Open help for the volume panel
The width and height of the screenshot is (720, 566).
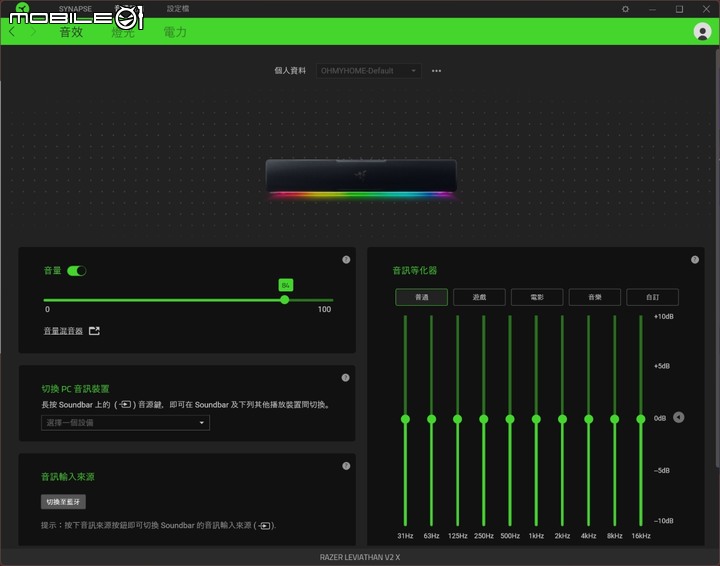point(346,260)
